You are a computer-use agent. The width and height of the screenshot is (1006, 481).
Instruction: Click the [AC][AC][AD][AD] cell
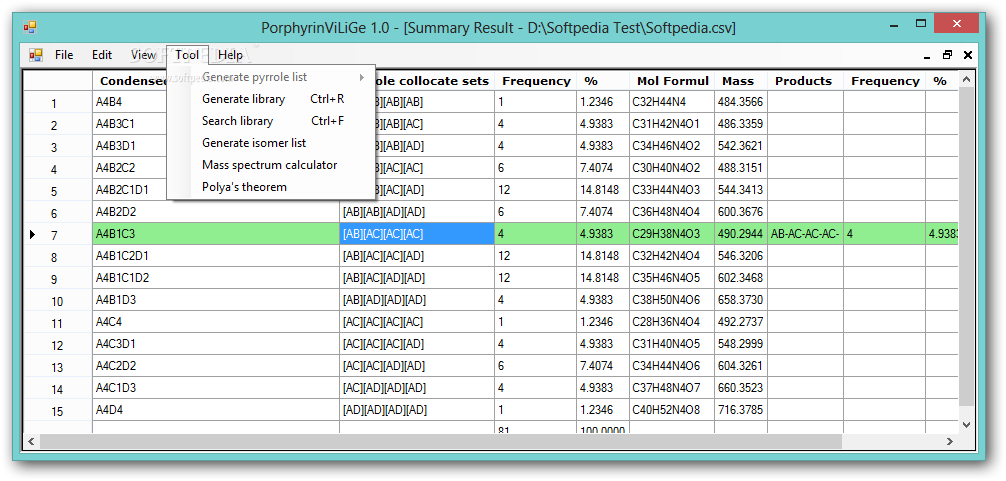[x=417, y=366]
